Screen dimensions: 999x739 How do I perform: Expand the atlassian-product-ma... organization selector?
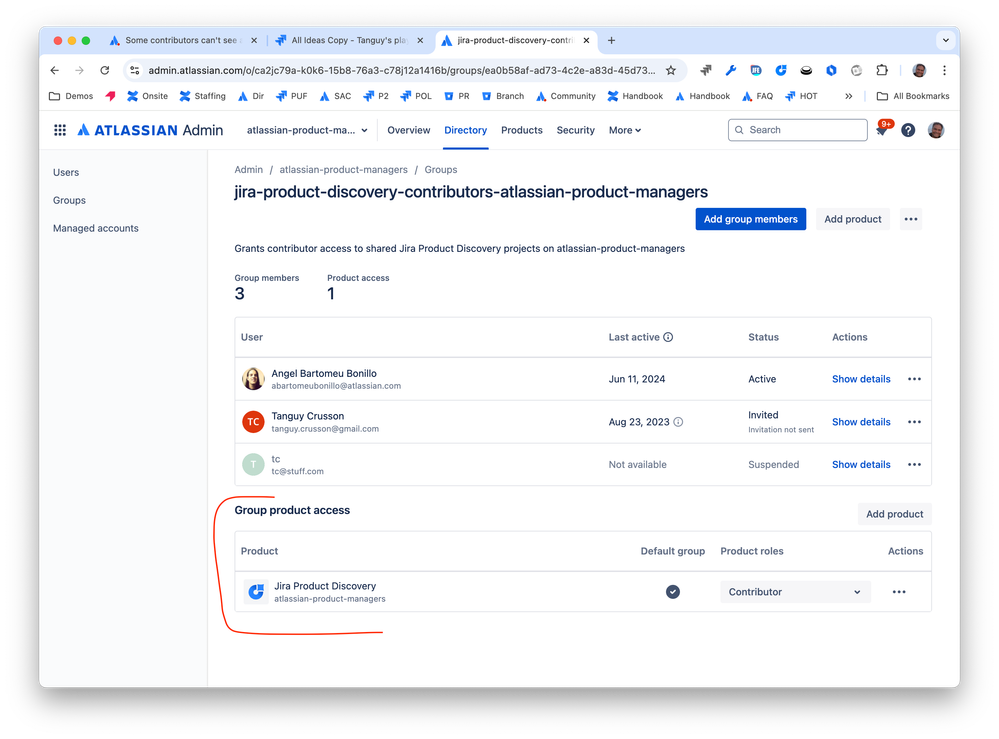click(x=307, y=130)
